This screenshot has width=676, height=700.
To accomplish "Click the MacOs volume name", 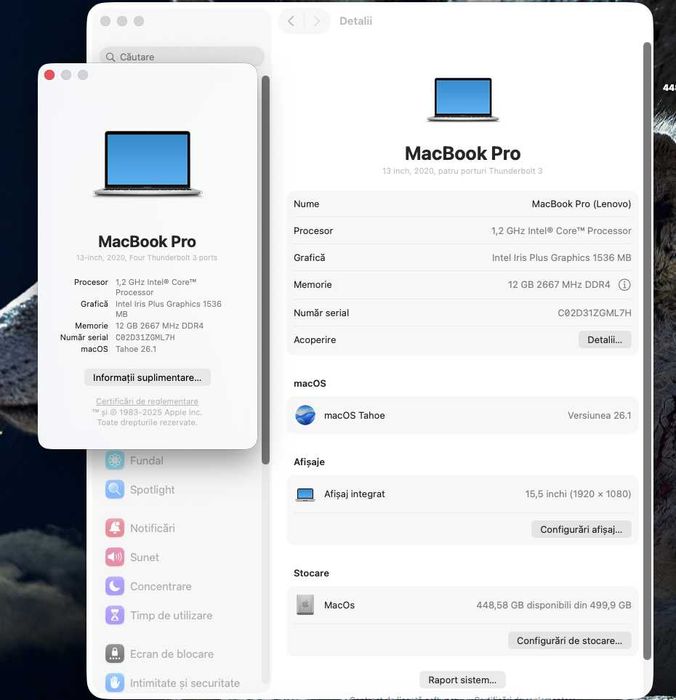I will coord(339,605).
